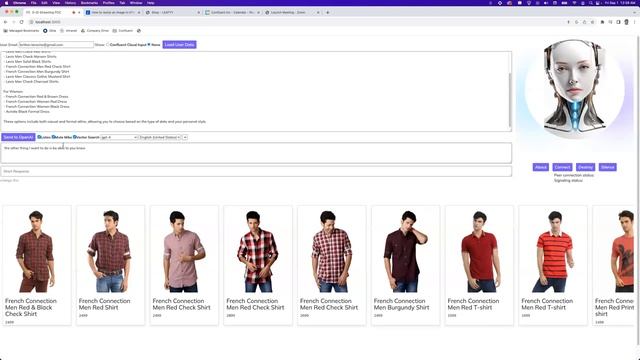
Task: Click the Load User Data button
Action: 179,44
